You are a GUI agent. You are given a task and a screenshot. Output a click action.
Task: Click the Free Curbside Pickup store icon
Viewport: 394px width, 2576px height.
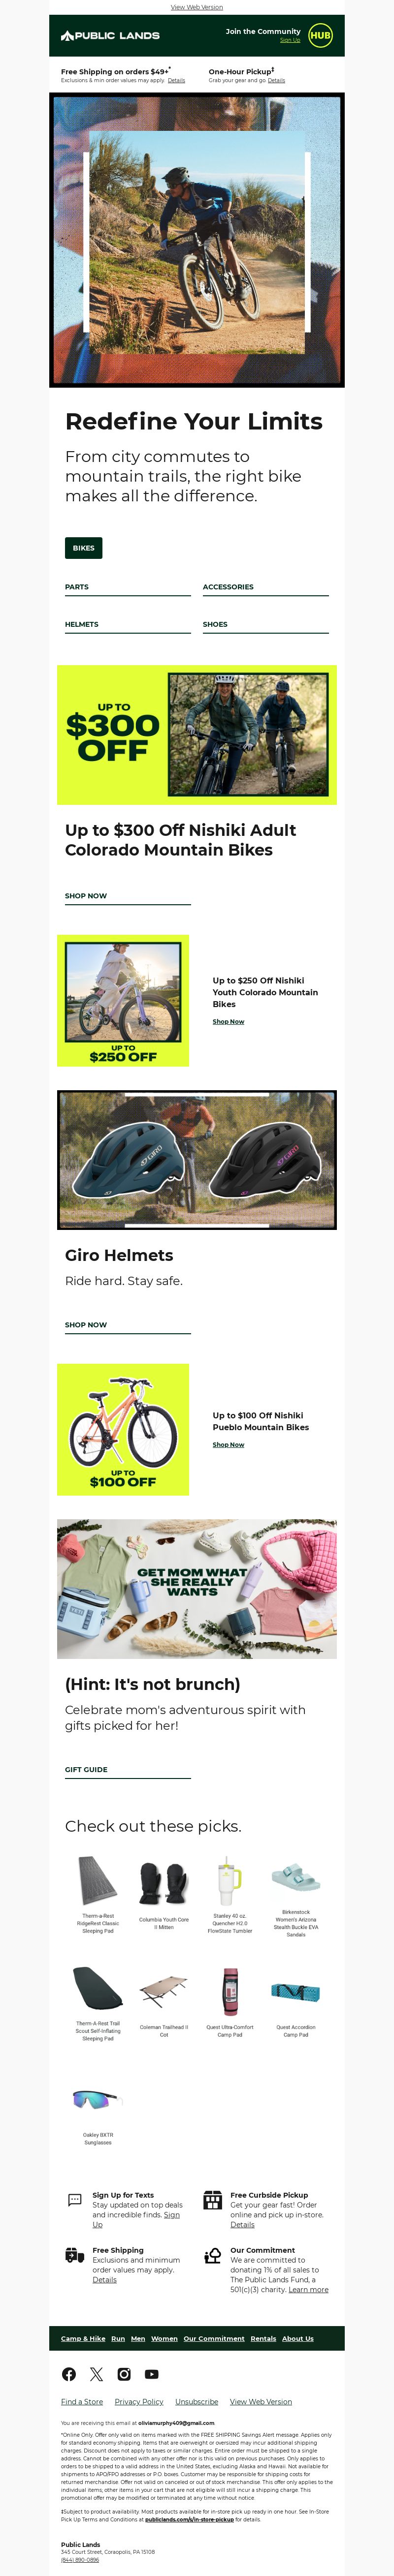(x=212, y=2200)
